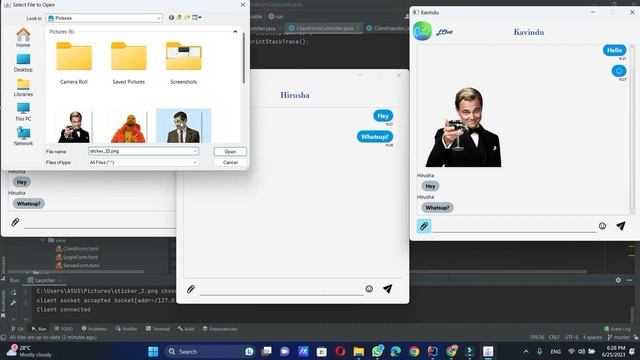
Task: Click the wrench icon in Run panel
Action: pos(13,302)
